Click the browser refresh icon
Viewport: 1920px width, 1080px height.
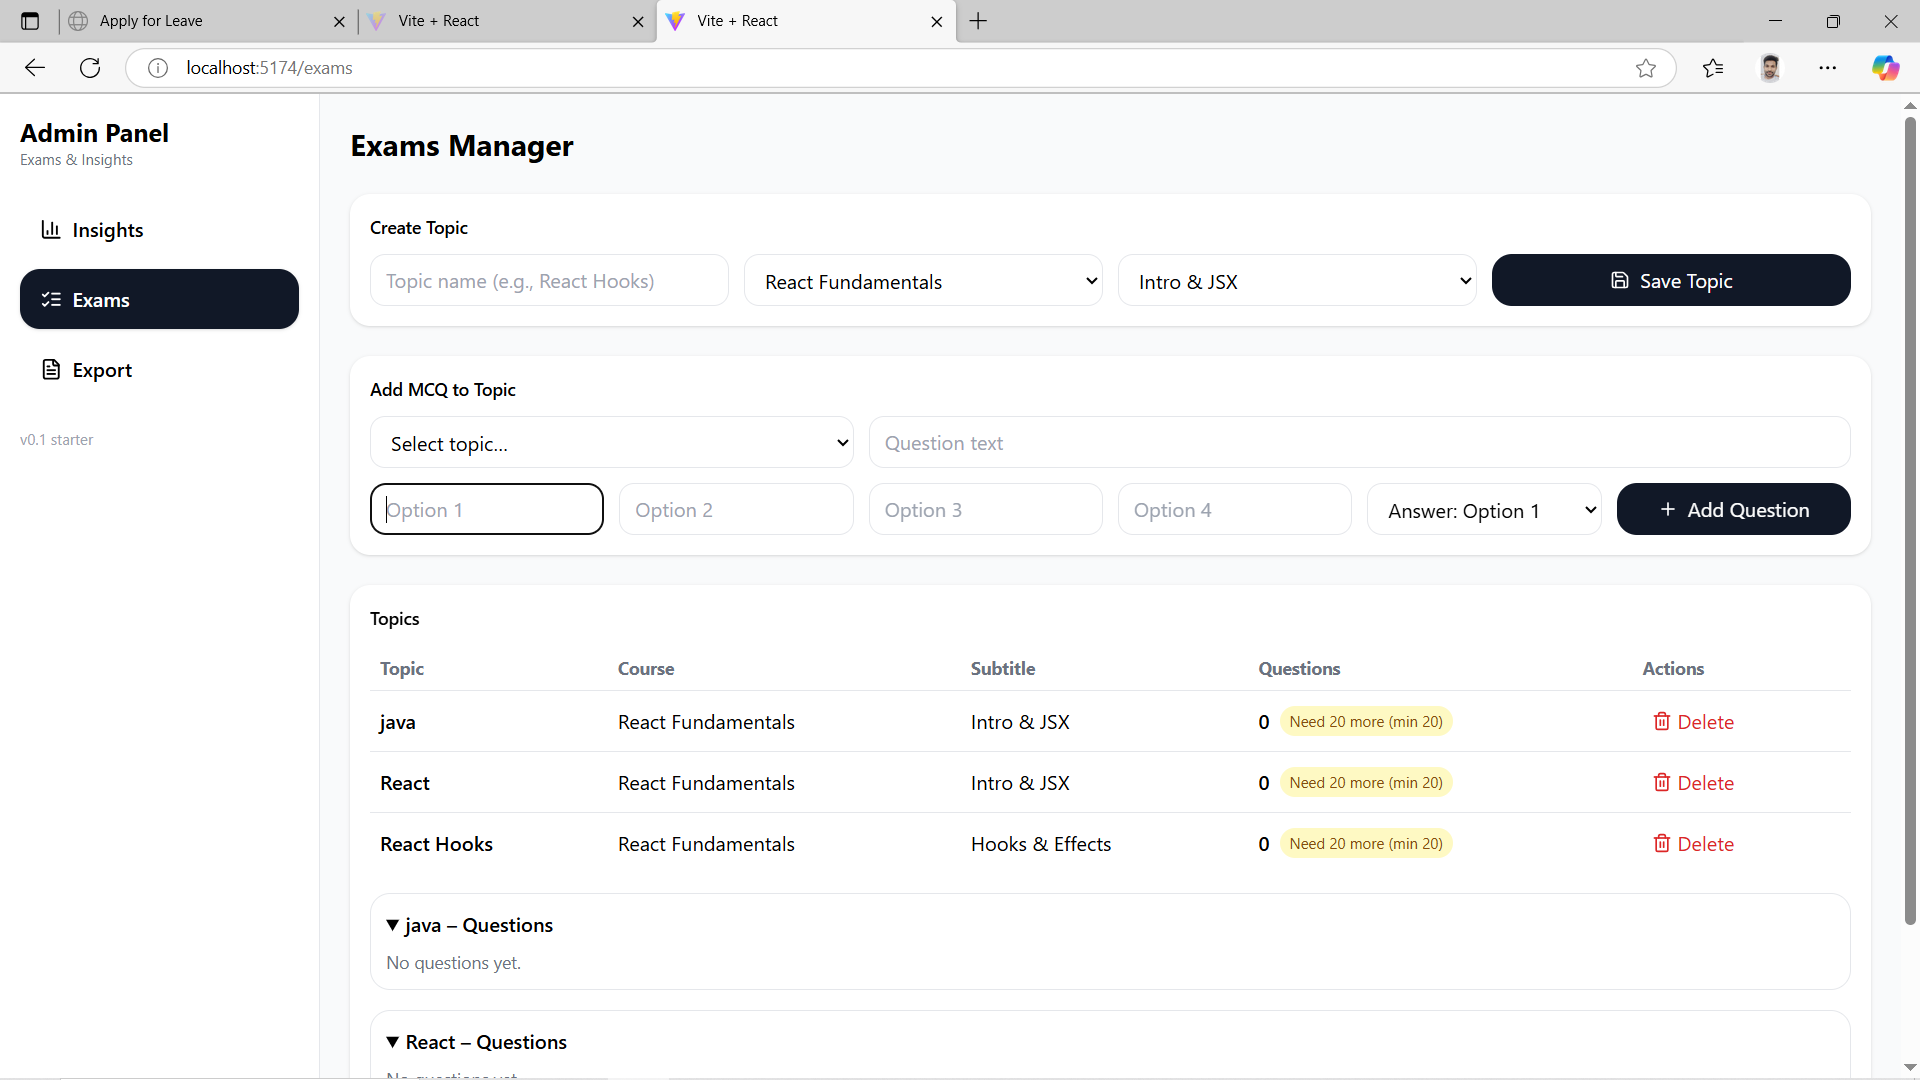(x=90, y=68)
